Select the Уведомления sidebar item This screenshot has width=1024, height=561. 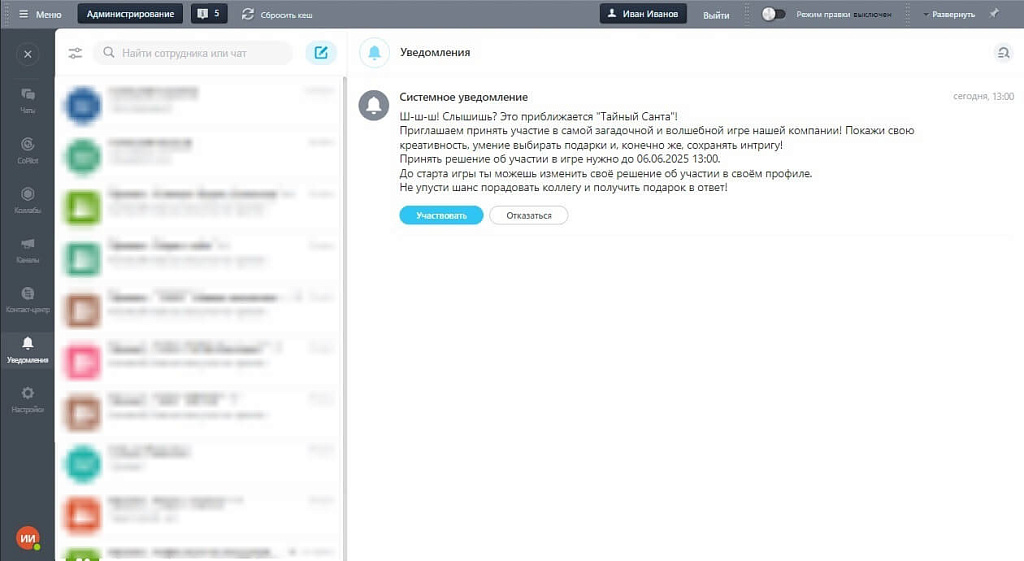tap(27, 349)
